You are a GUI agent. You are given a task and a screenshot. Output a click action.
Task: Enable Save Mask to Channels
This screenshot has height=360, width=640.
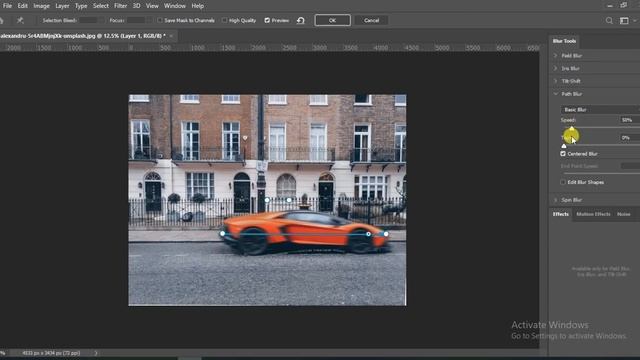click(x=160, y=20)
